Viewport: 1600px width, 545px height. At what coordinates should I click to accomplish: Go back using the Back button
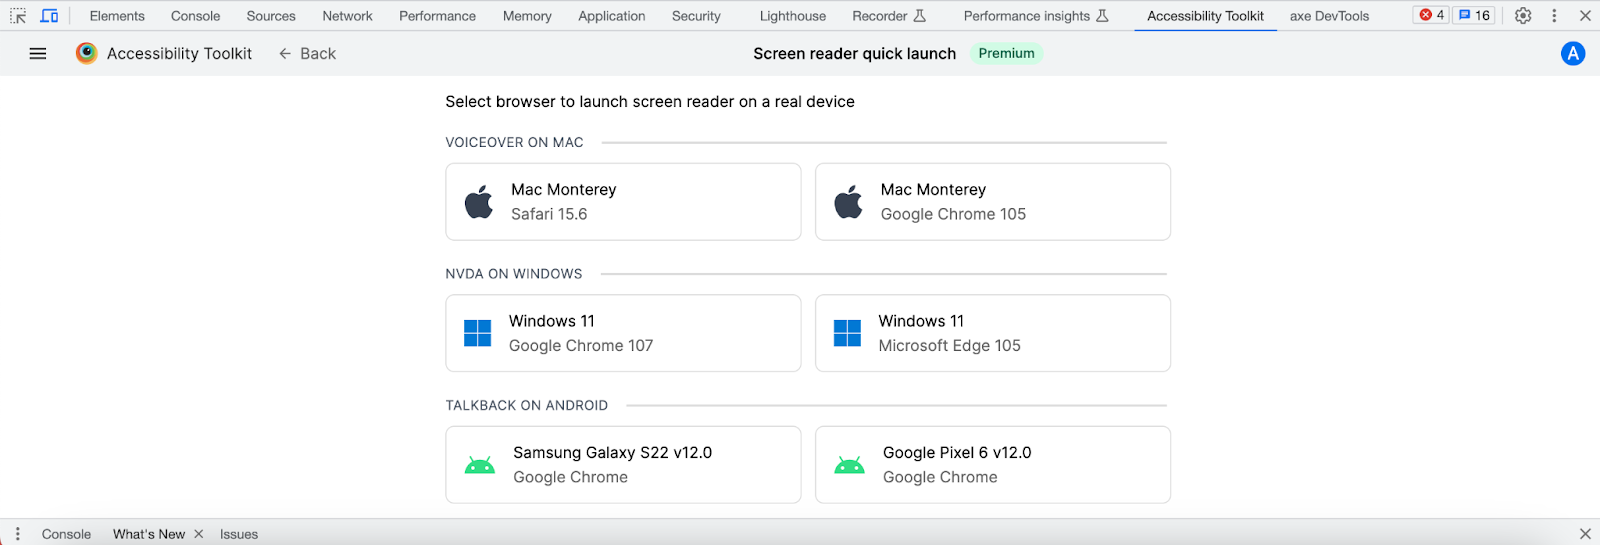pyautogui.click(x=307, y=54)
